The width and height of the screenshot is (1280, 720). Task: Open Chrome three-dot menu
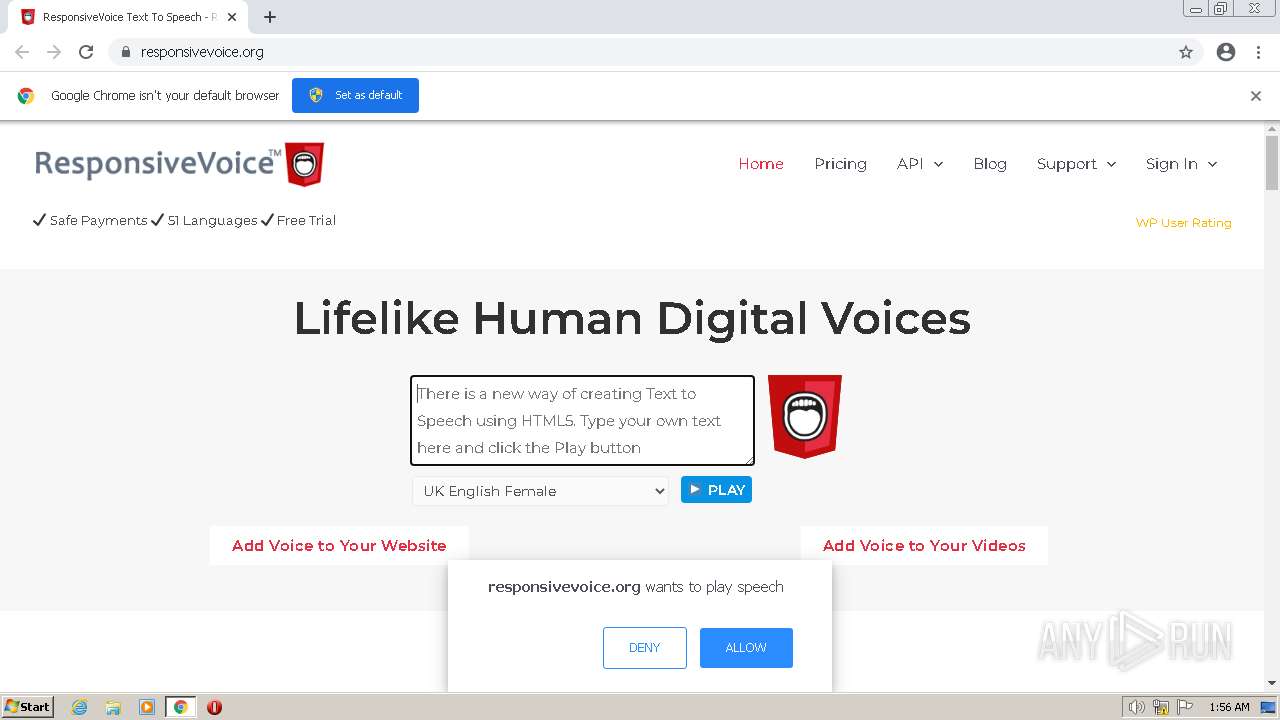[x=1259, y=52]
